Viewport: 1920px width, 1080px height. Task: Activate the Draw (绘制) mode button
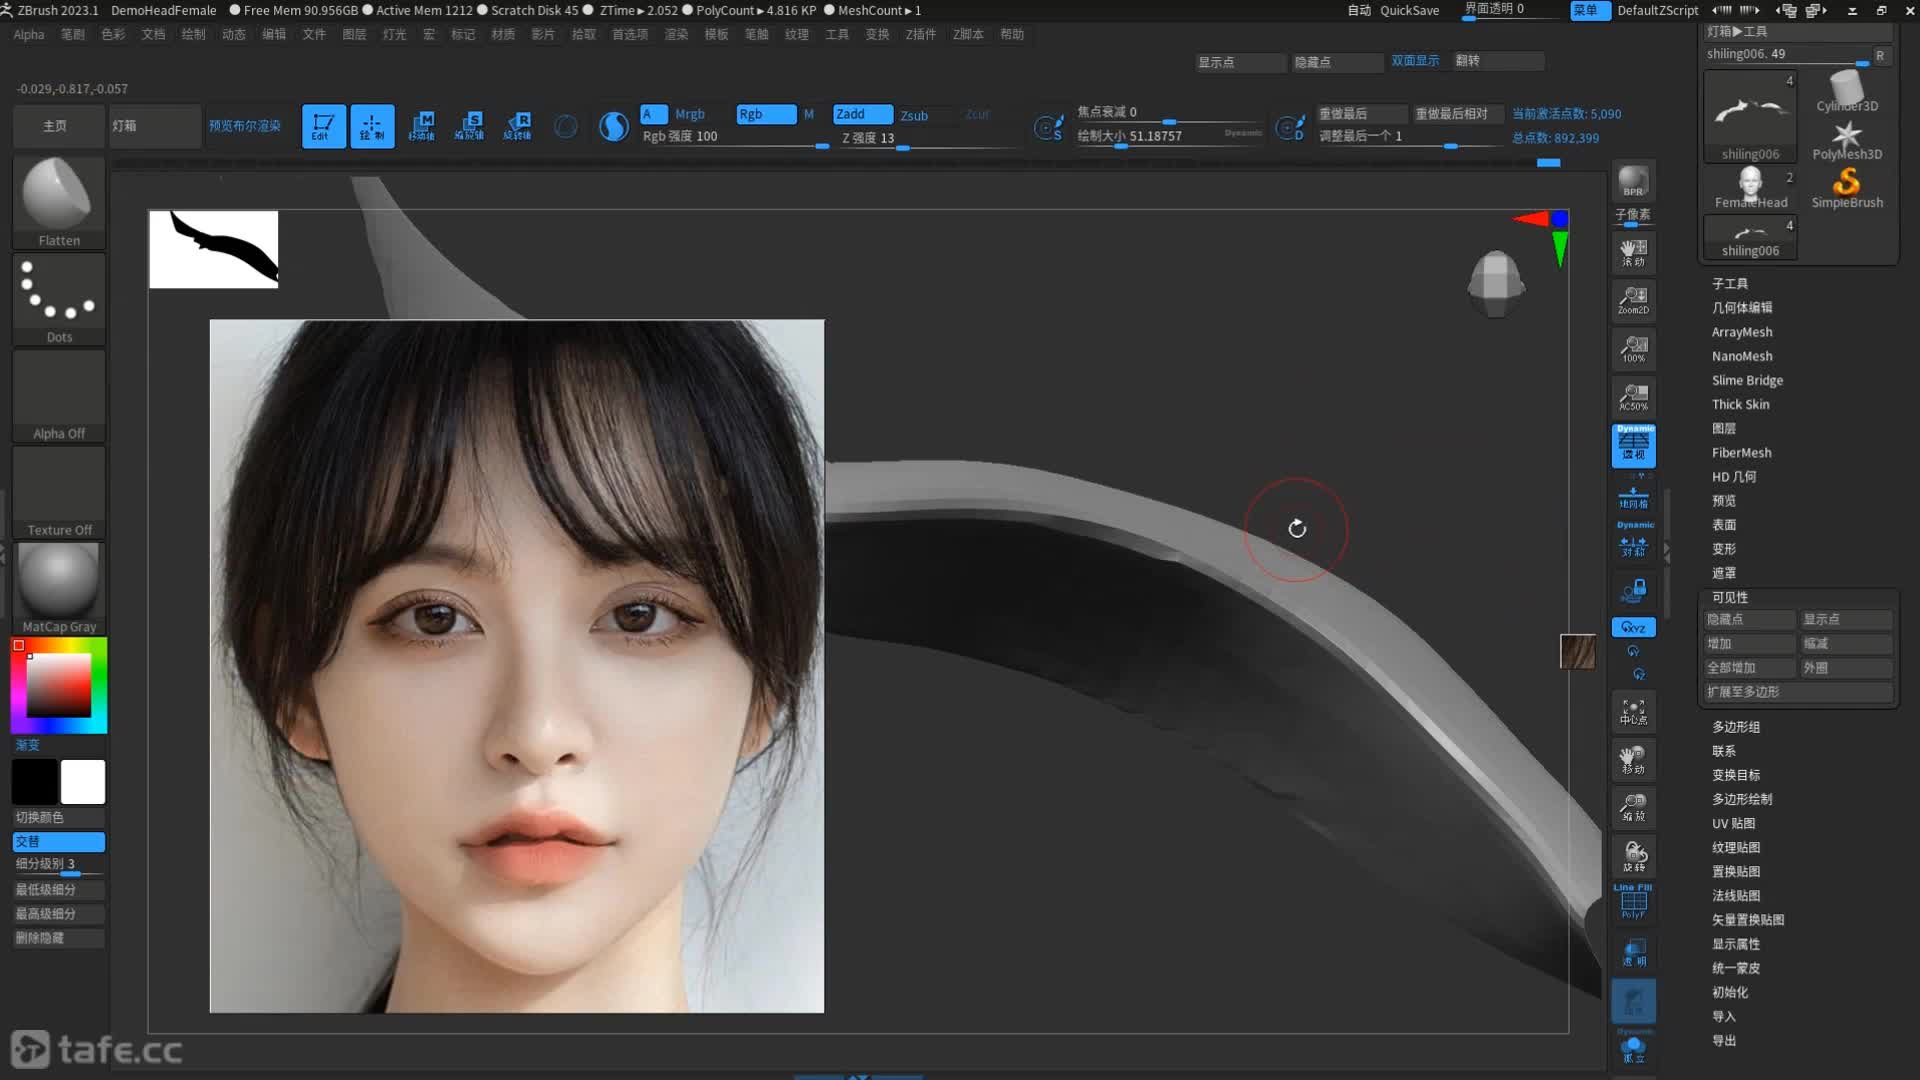[372, 127]
